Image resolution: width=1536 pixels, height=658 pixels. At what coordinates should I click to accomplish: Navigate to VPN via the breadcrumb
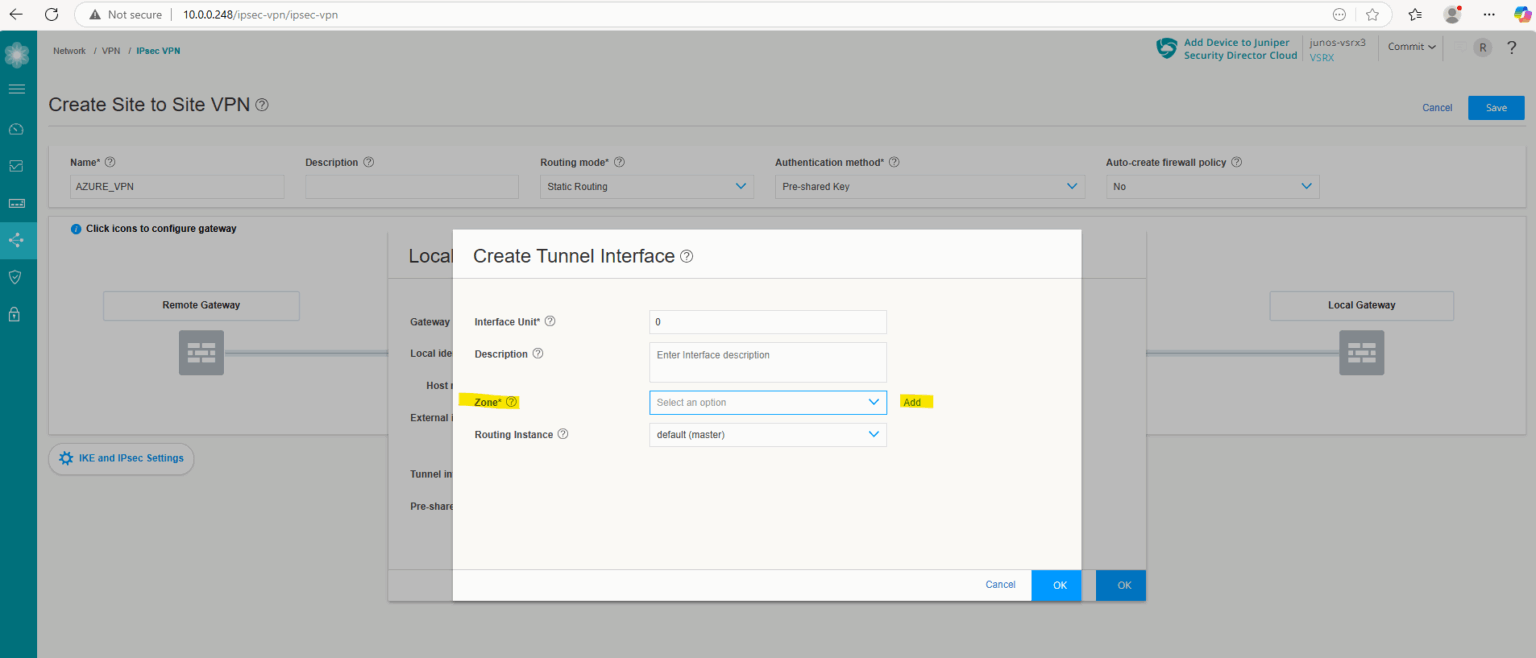click(x=110, y=50)
